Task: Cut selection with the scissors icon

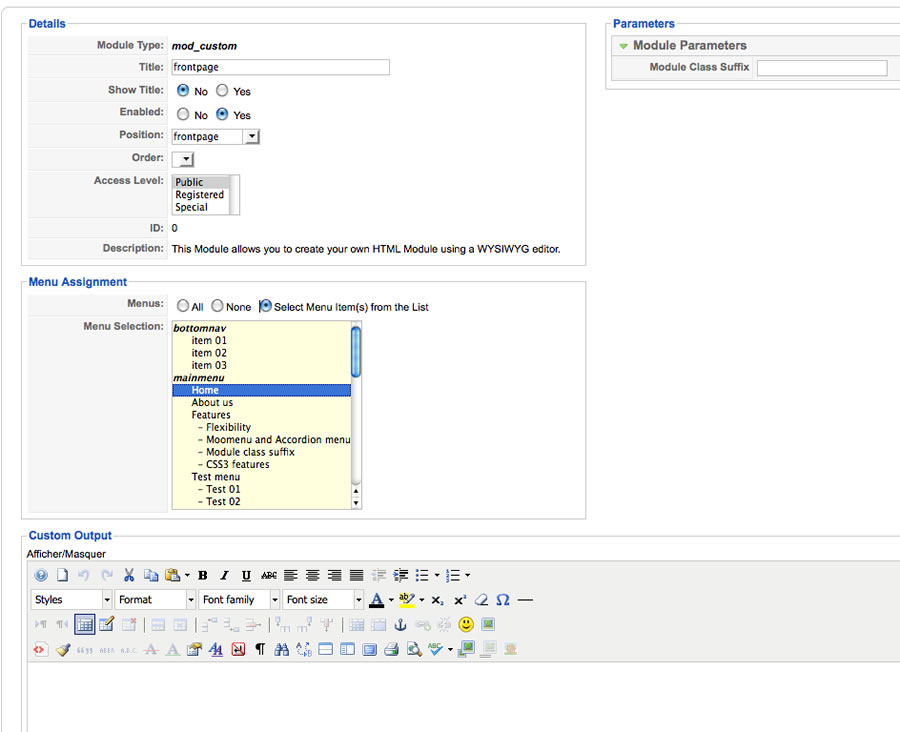Action: coord(129,575)
